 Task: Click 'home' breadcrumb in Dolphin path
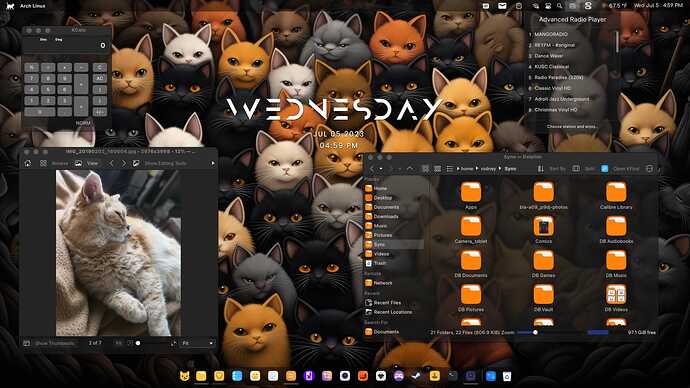pos(467,169)
